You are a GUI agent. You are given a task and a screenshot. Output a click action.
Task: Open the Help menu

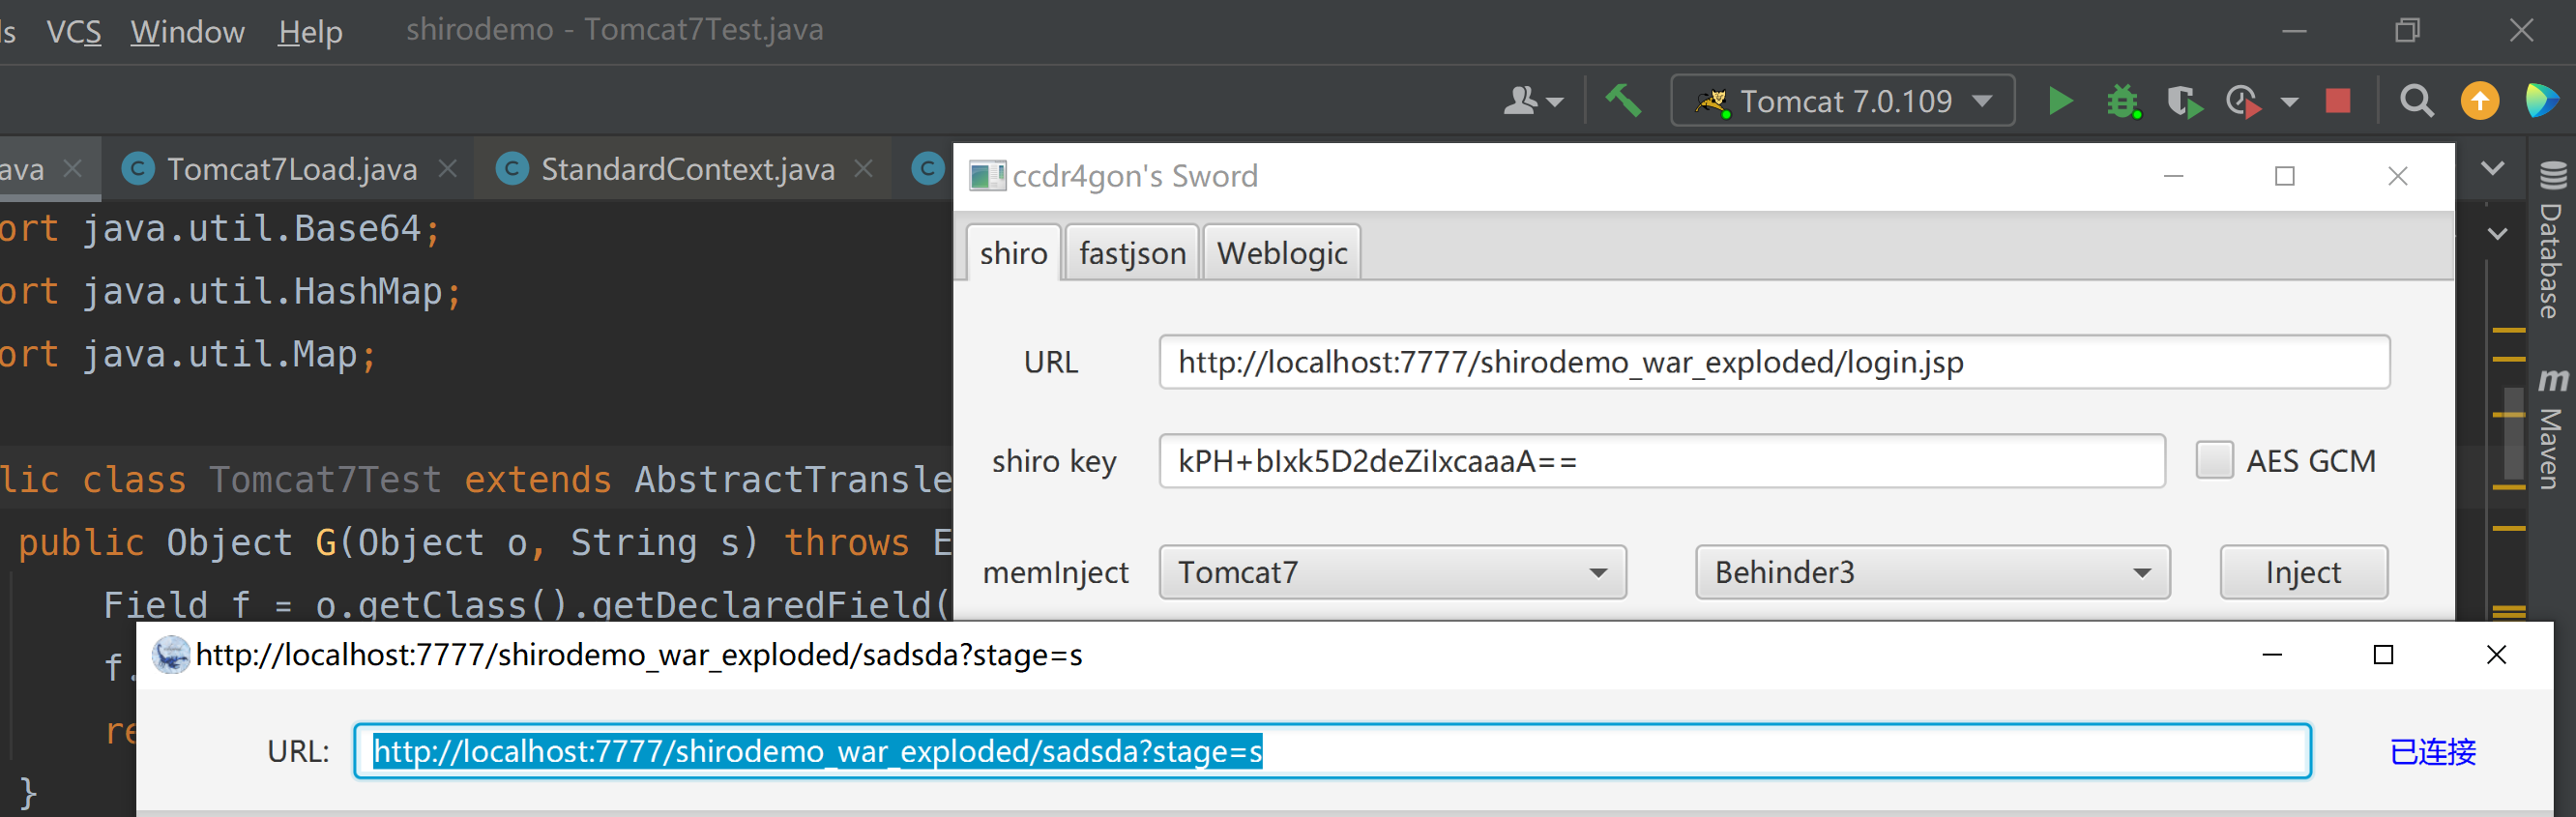310,31
